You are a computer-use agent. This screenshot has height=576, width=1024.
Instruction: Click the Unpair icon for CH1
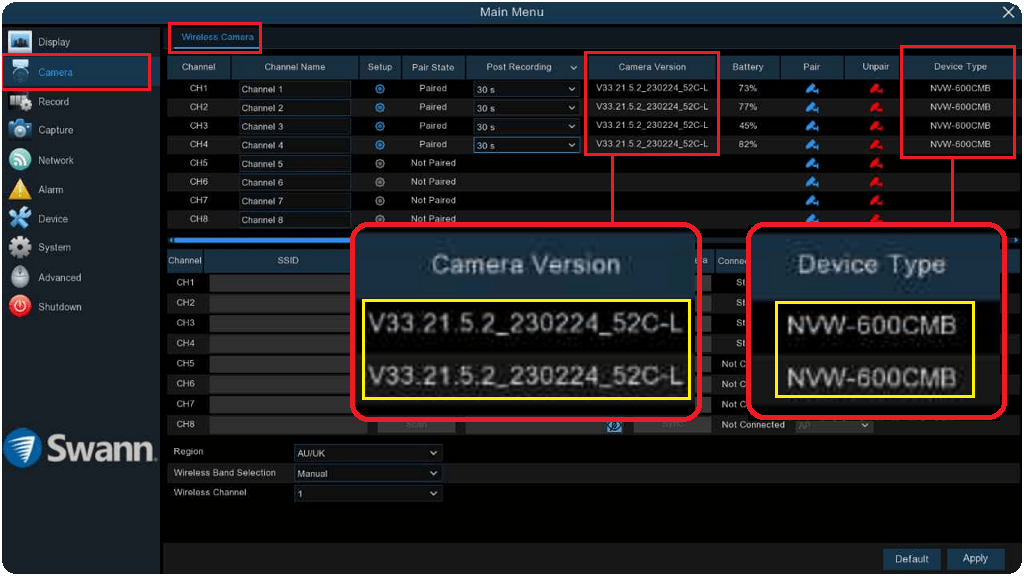[x=876, y=89]
